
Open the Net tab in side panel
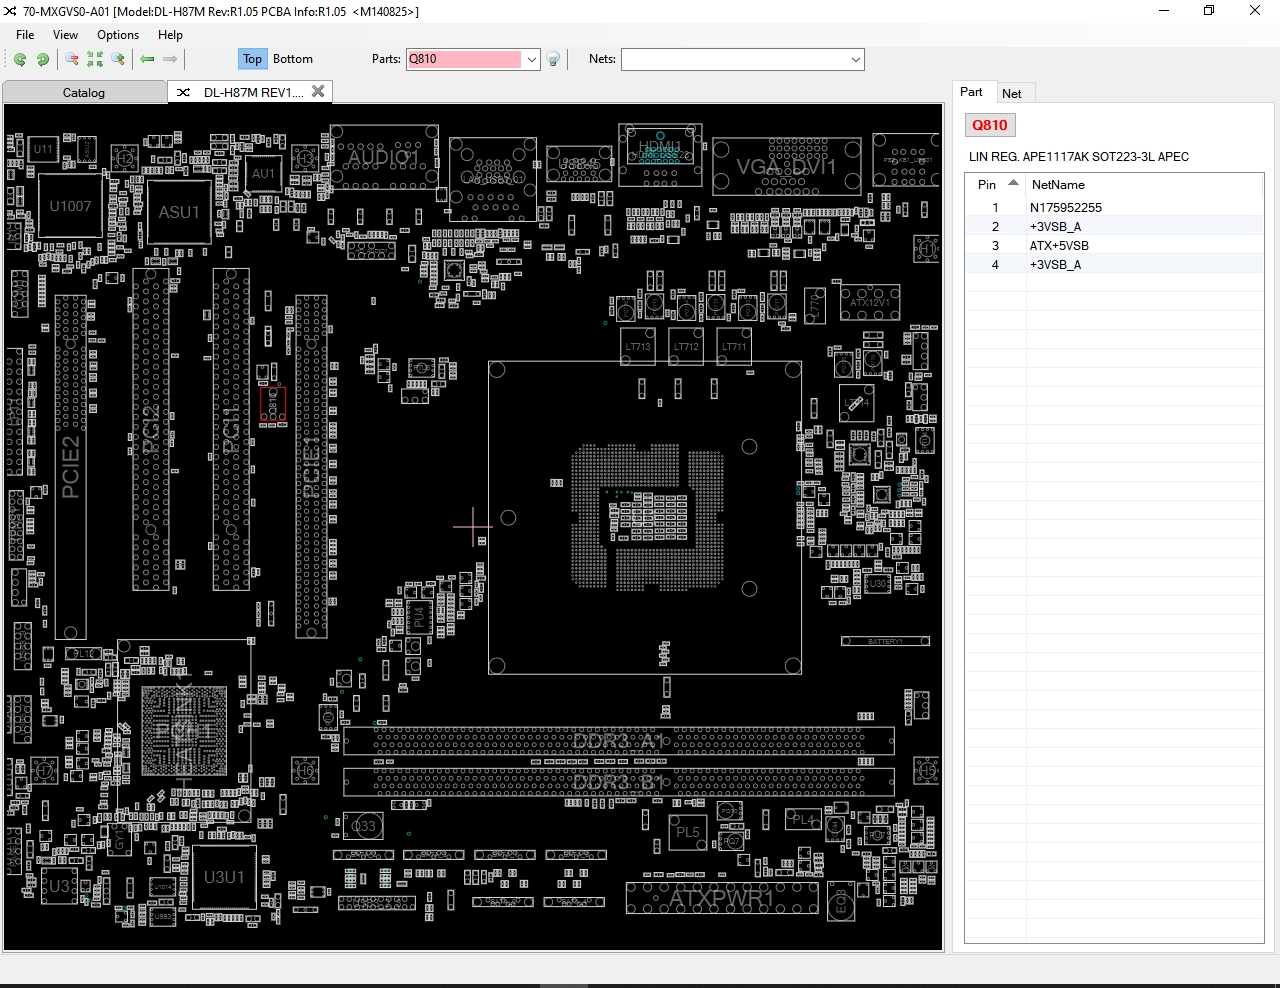pyautogui.click(x=1011, y=94)
